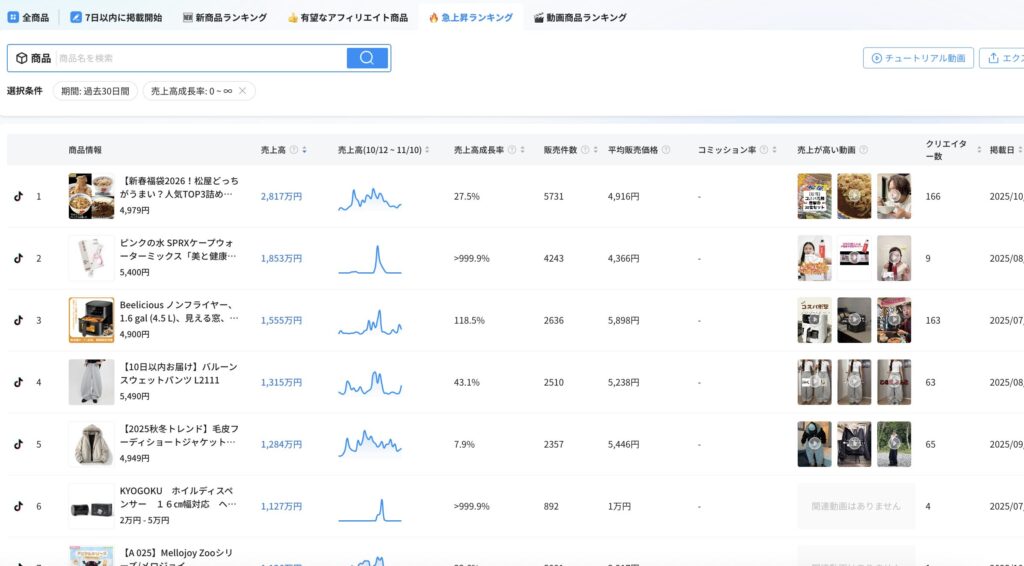
Task: Switch to the 新商品ランキング tab
Action: point(225,17)
